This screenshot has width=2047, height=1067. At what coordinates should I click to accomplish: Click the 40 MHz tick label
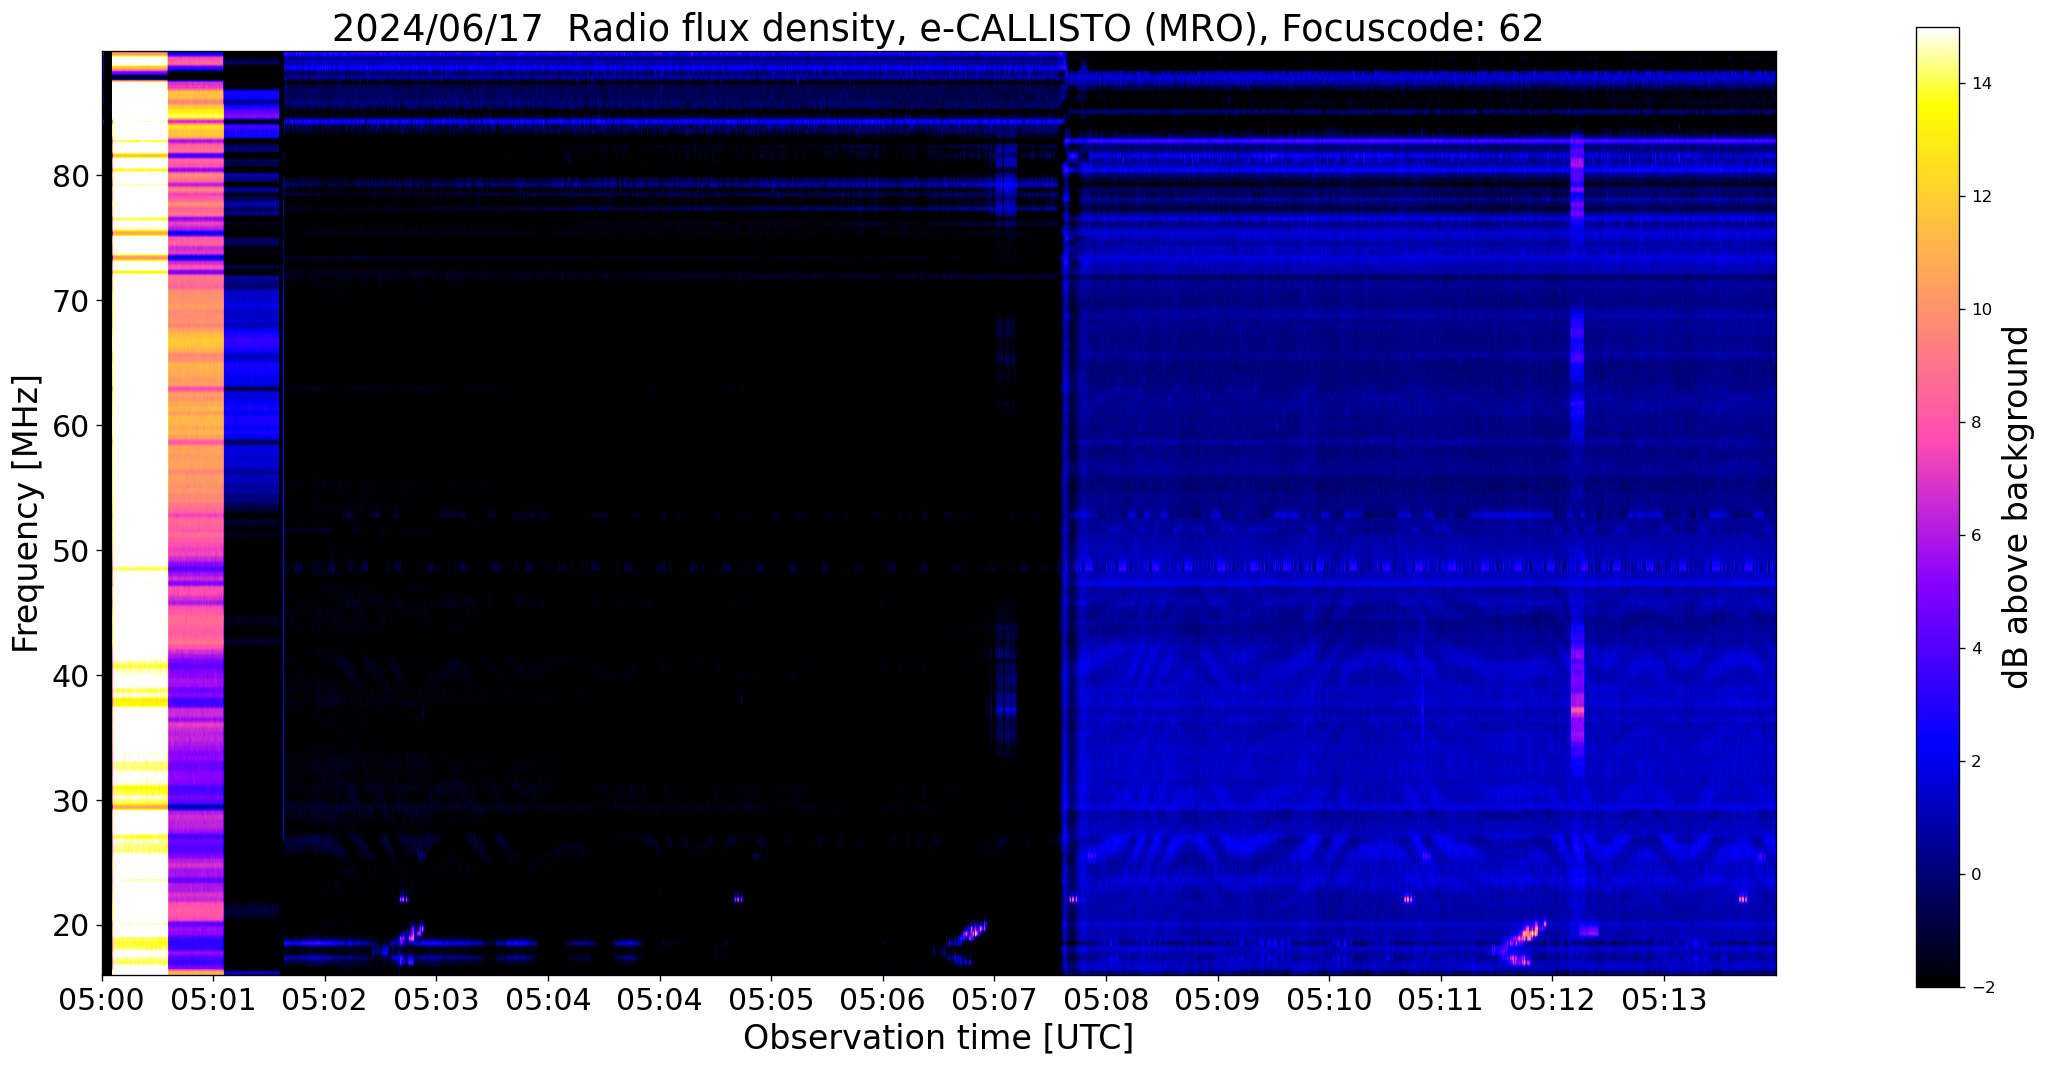point(71,676)
